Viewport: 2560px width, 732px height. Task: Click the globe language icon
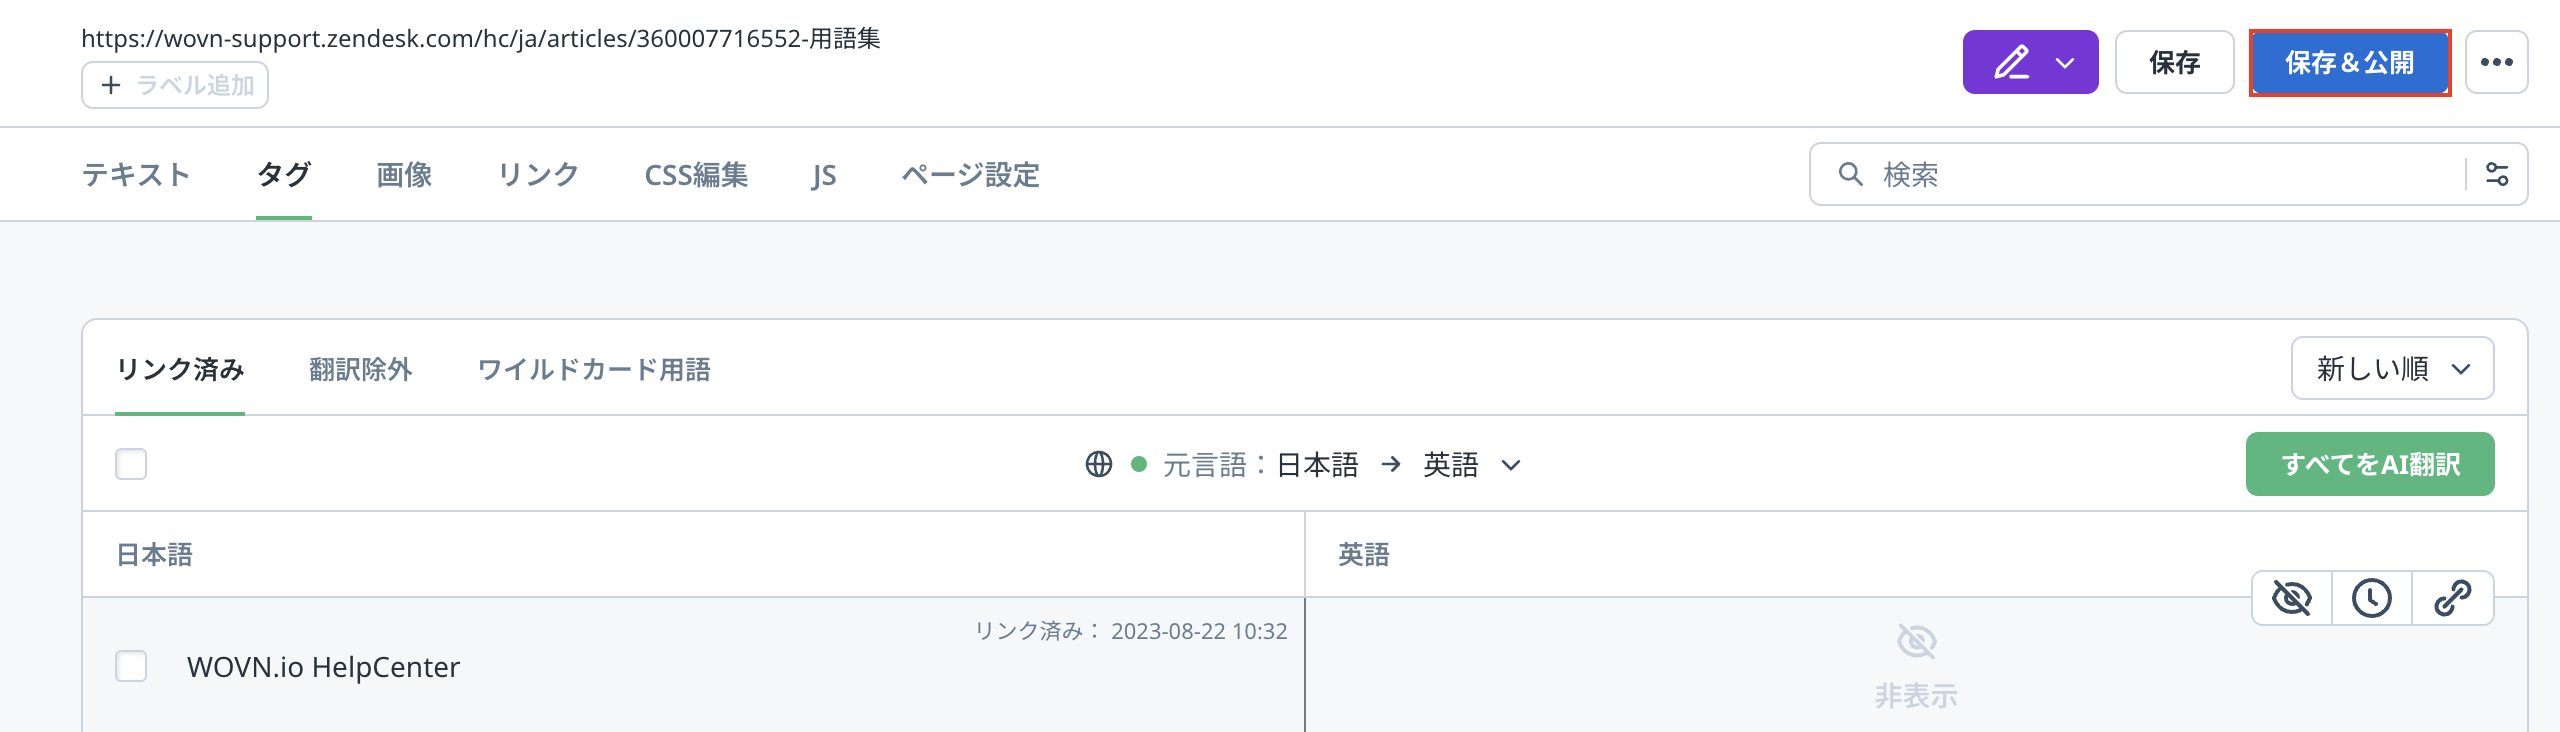pyautogui.click(x=1098, y=465)
